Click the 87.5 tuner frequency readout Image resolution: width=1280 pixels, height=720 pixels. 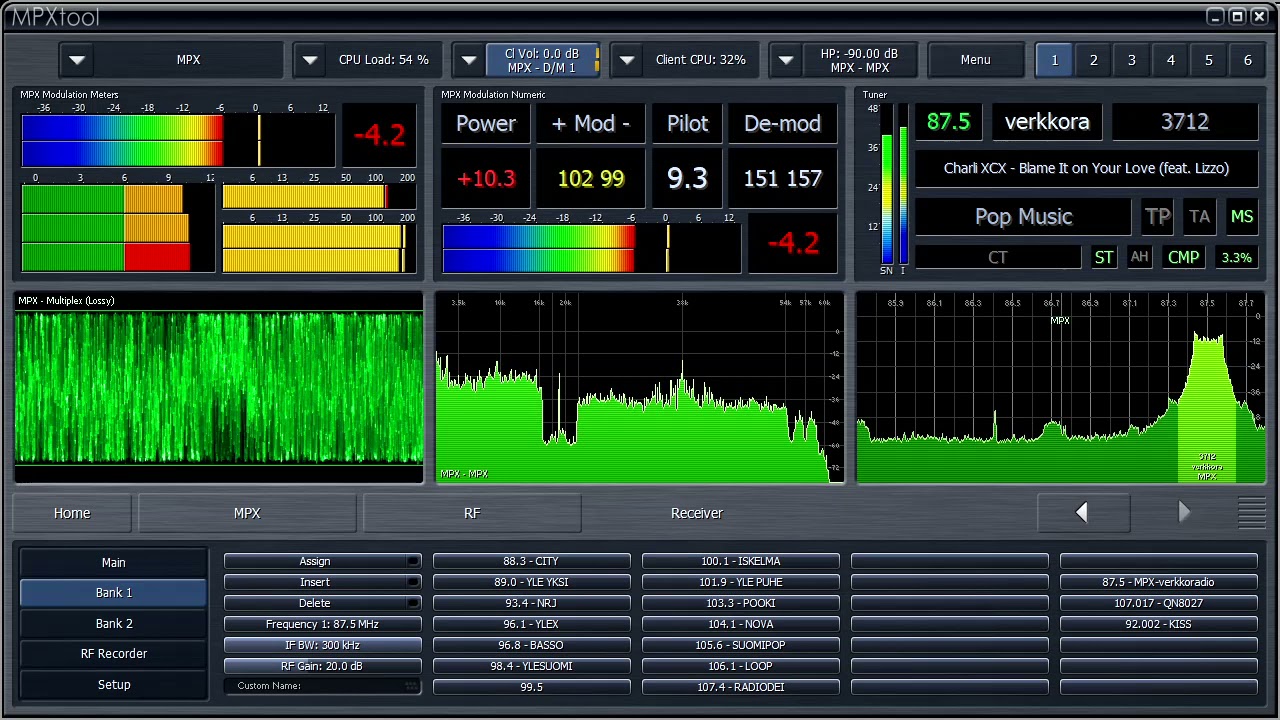coord(948,122)
